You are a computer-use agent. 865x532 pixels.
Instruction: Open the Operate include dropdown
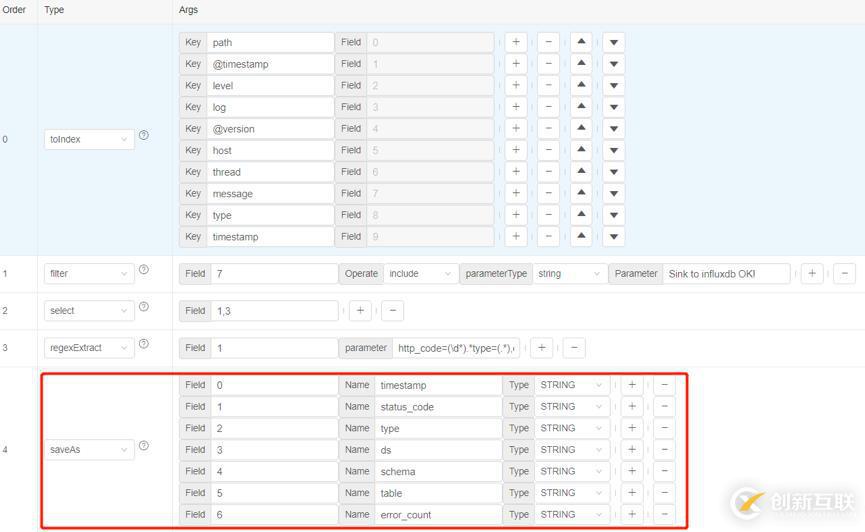click(x=420, y=273)
